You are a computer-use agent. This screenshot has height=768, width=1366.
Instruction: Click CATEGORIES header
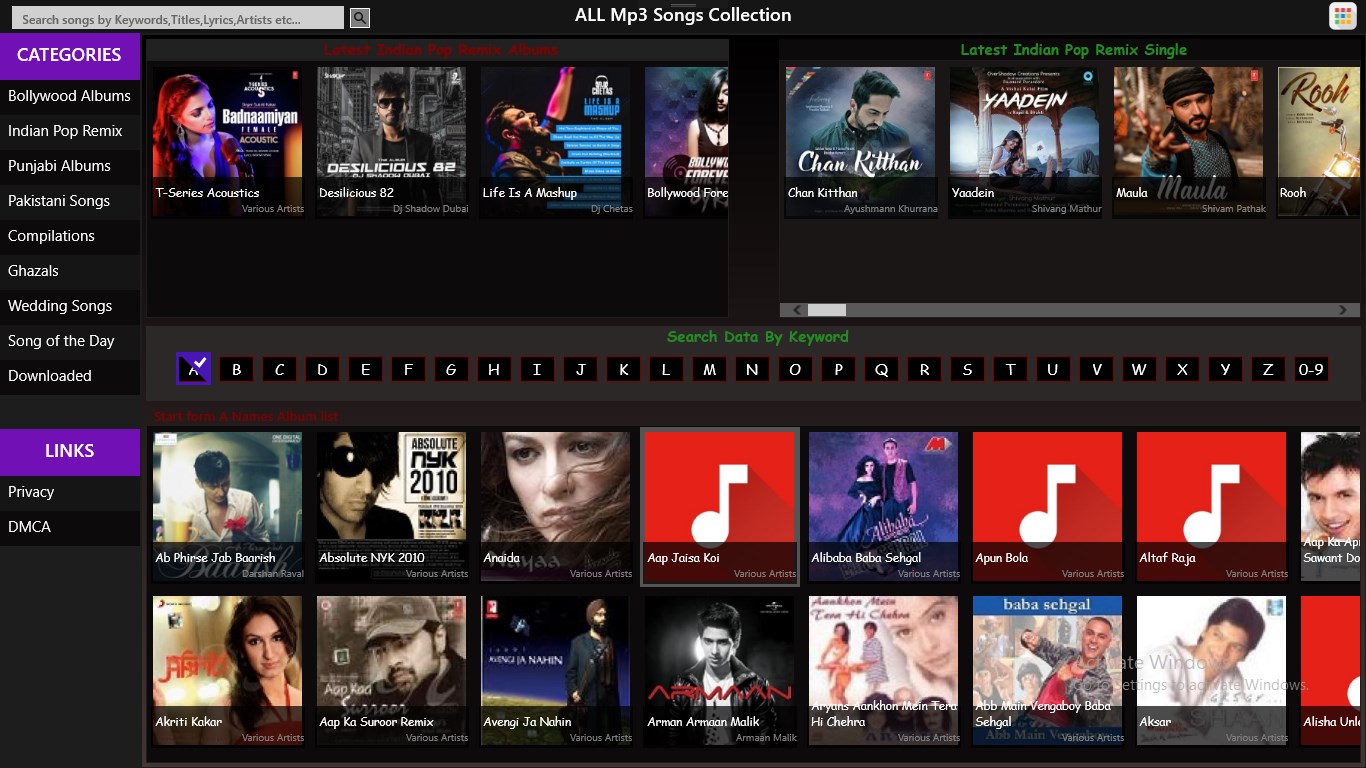(x=70, y=56)
